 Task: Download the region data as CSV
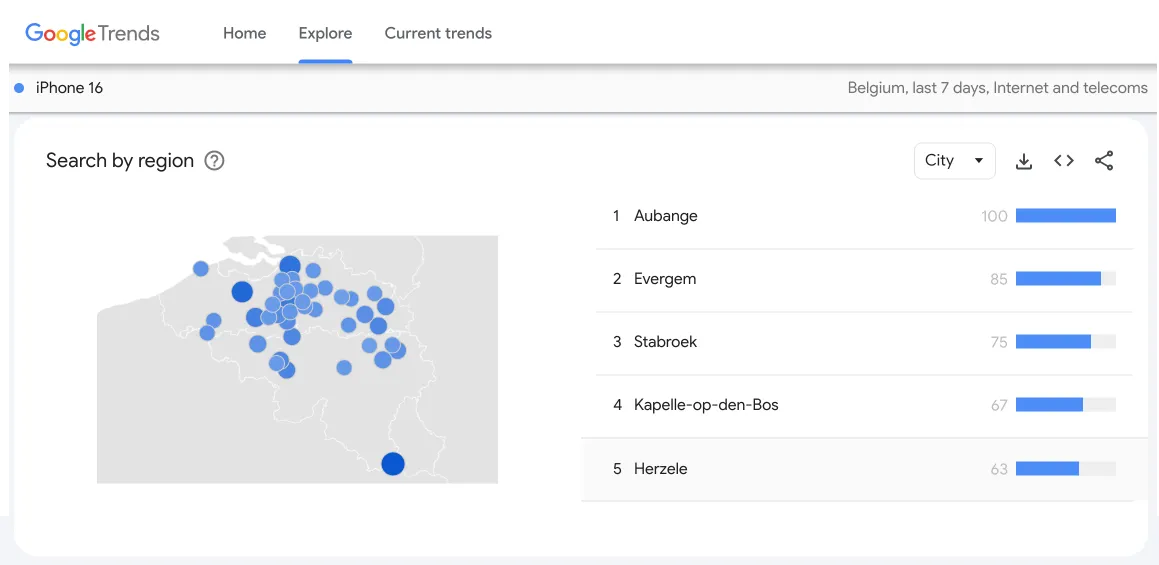point(1024,161)
